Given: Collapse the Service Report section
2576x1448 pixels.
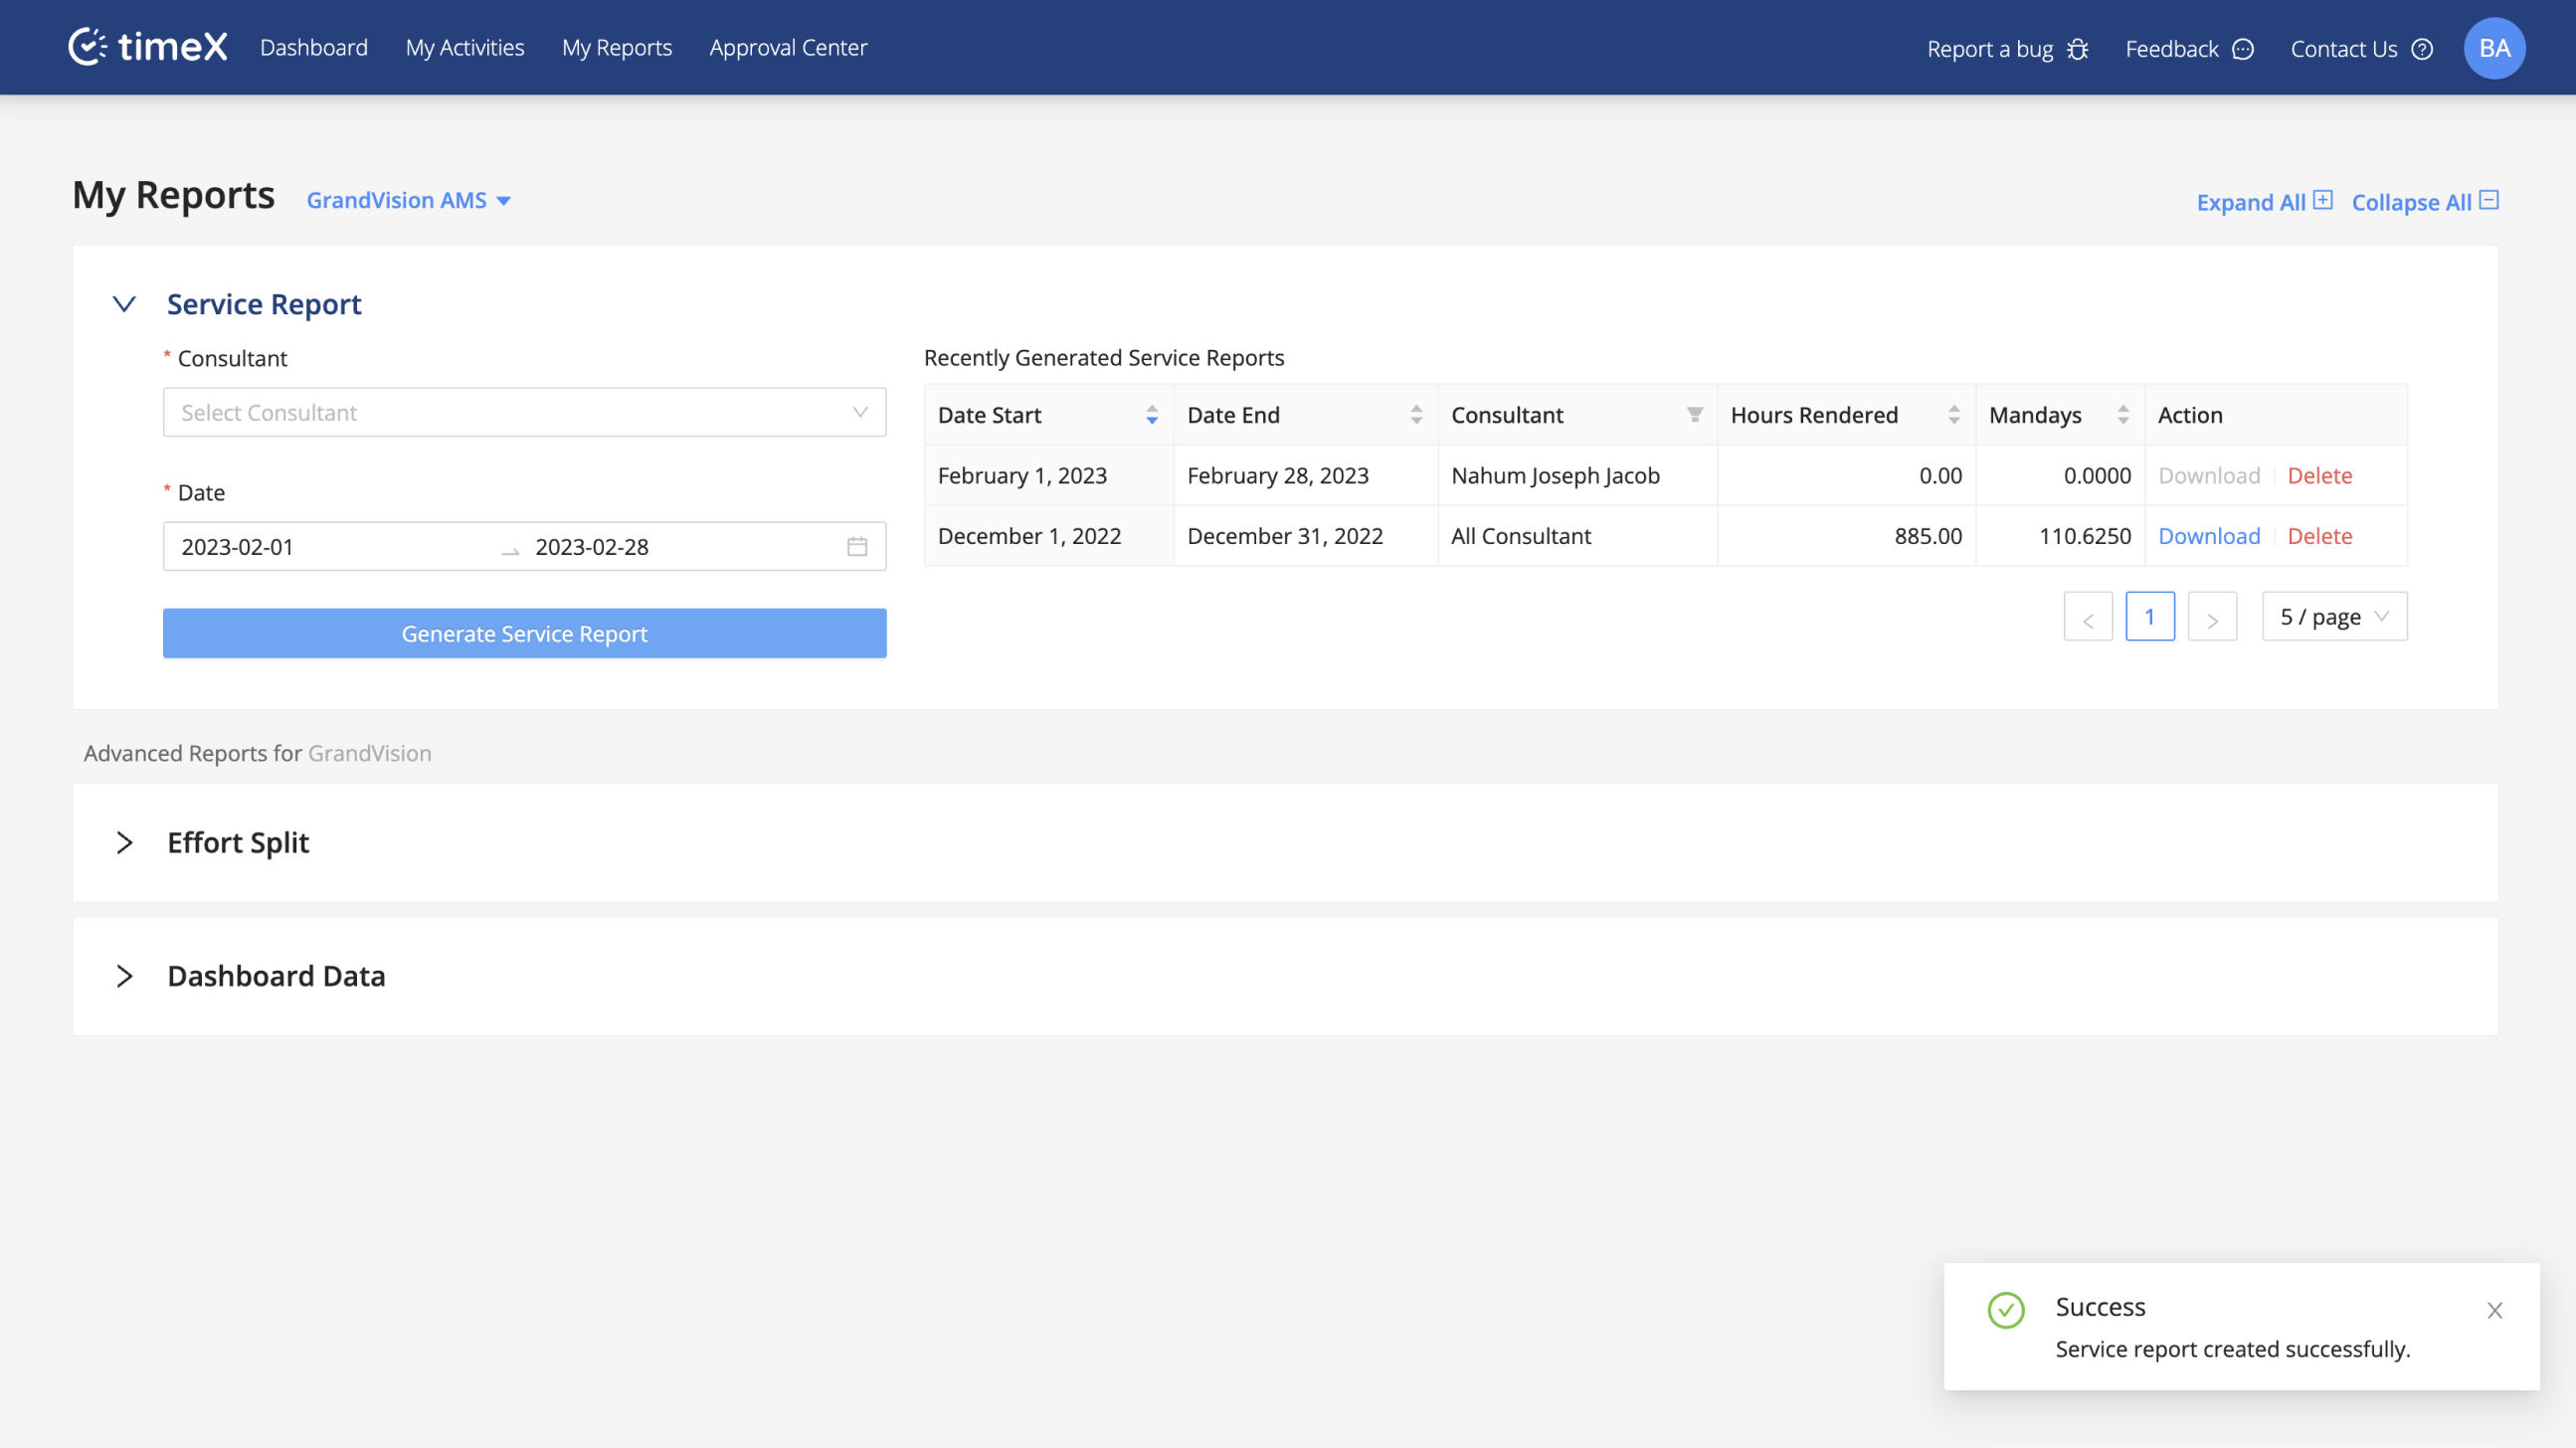Looking at the screenshot, I should 124,304.
